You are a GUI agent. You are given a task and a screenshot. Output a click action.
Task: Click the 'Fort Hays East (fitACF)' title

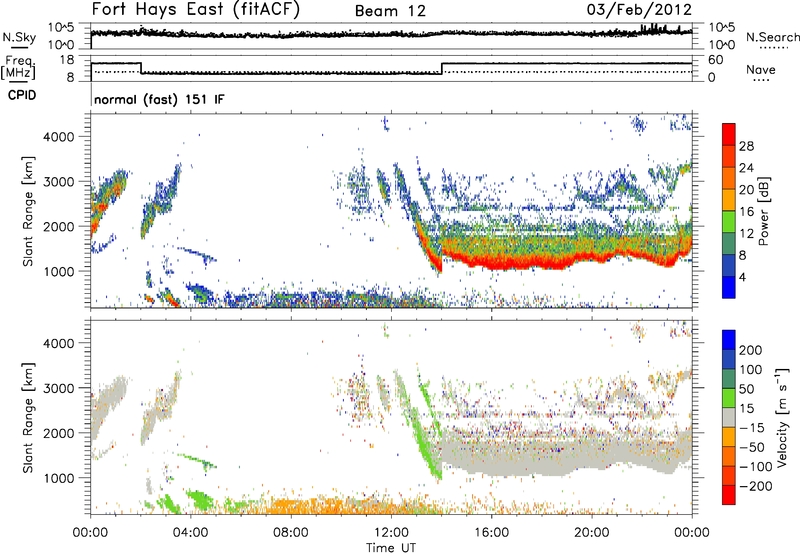click(x=196, y=10)
